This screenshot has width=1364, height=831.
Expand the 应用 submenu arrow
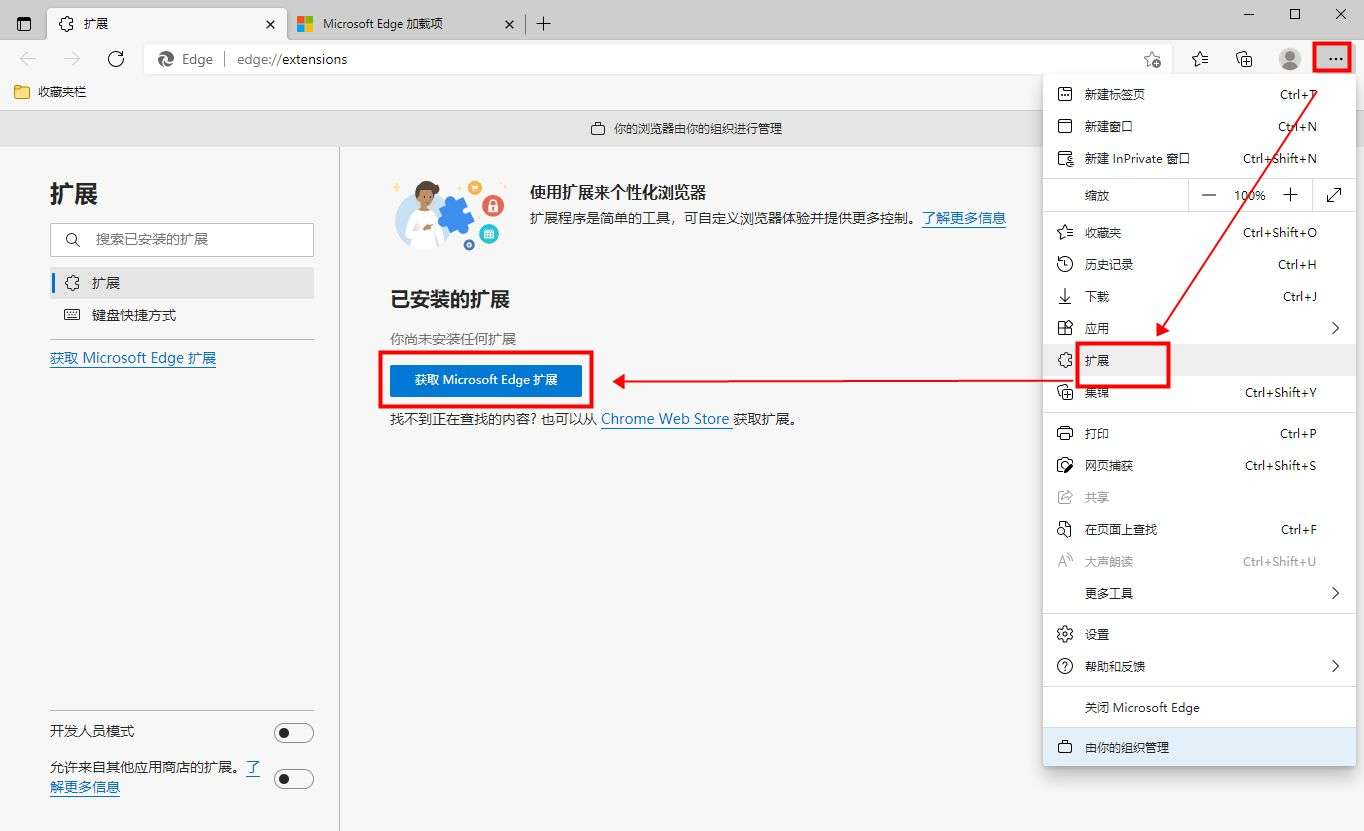pos(1335,328)
